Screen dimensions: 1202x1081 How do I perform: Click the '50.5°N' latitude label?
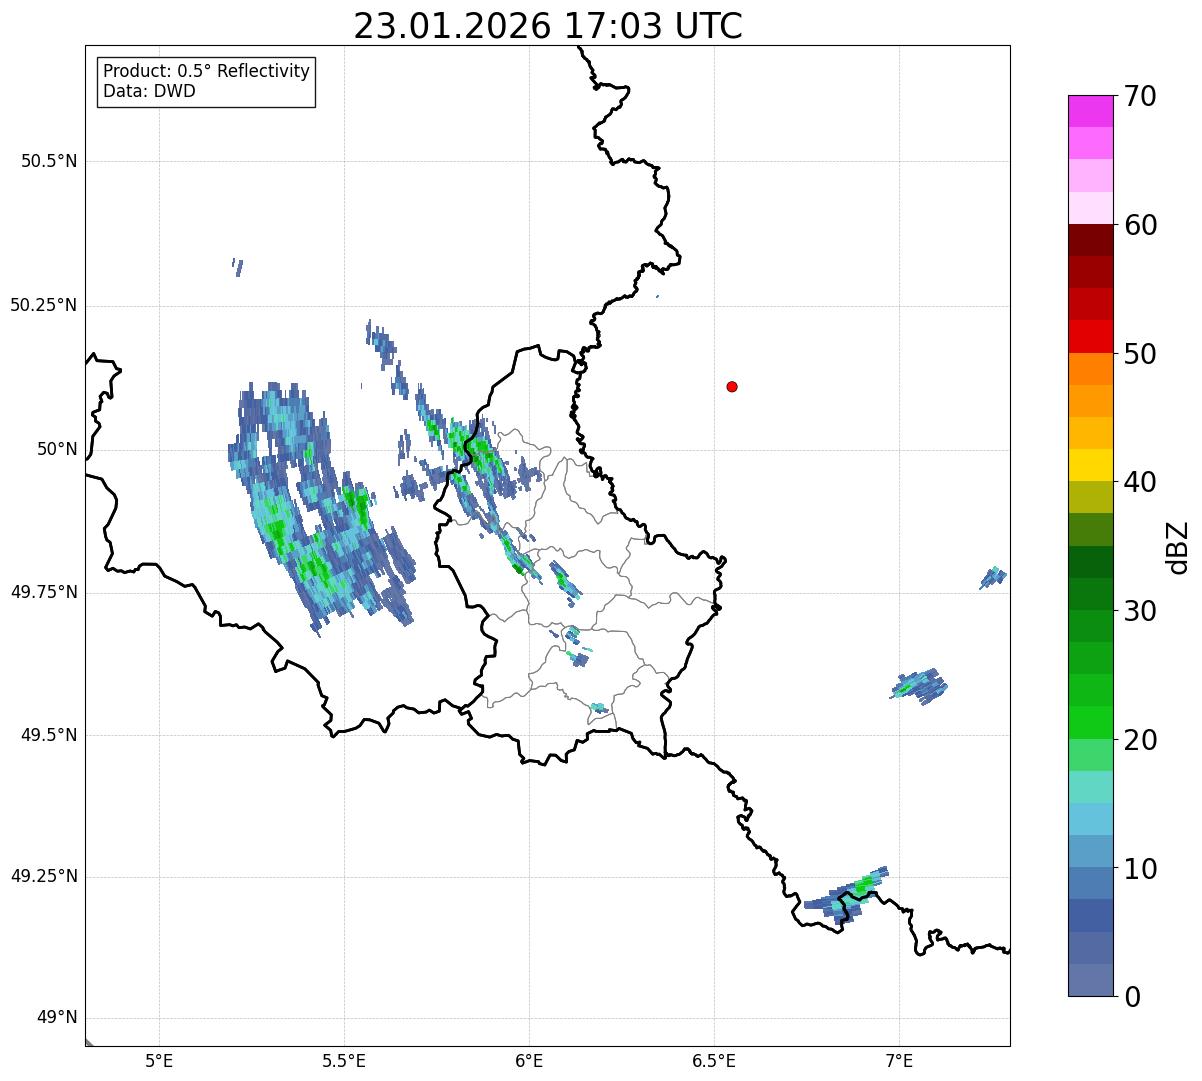pyautogui.click(x=49, y=161)
